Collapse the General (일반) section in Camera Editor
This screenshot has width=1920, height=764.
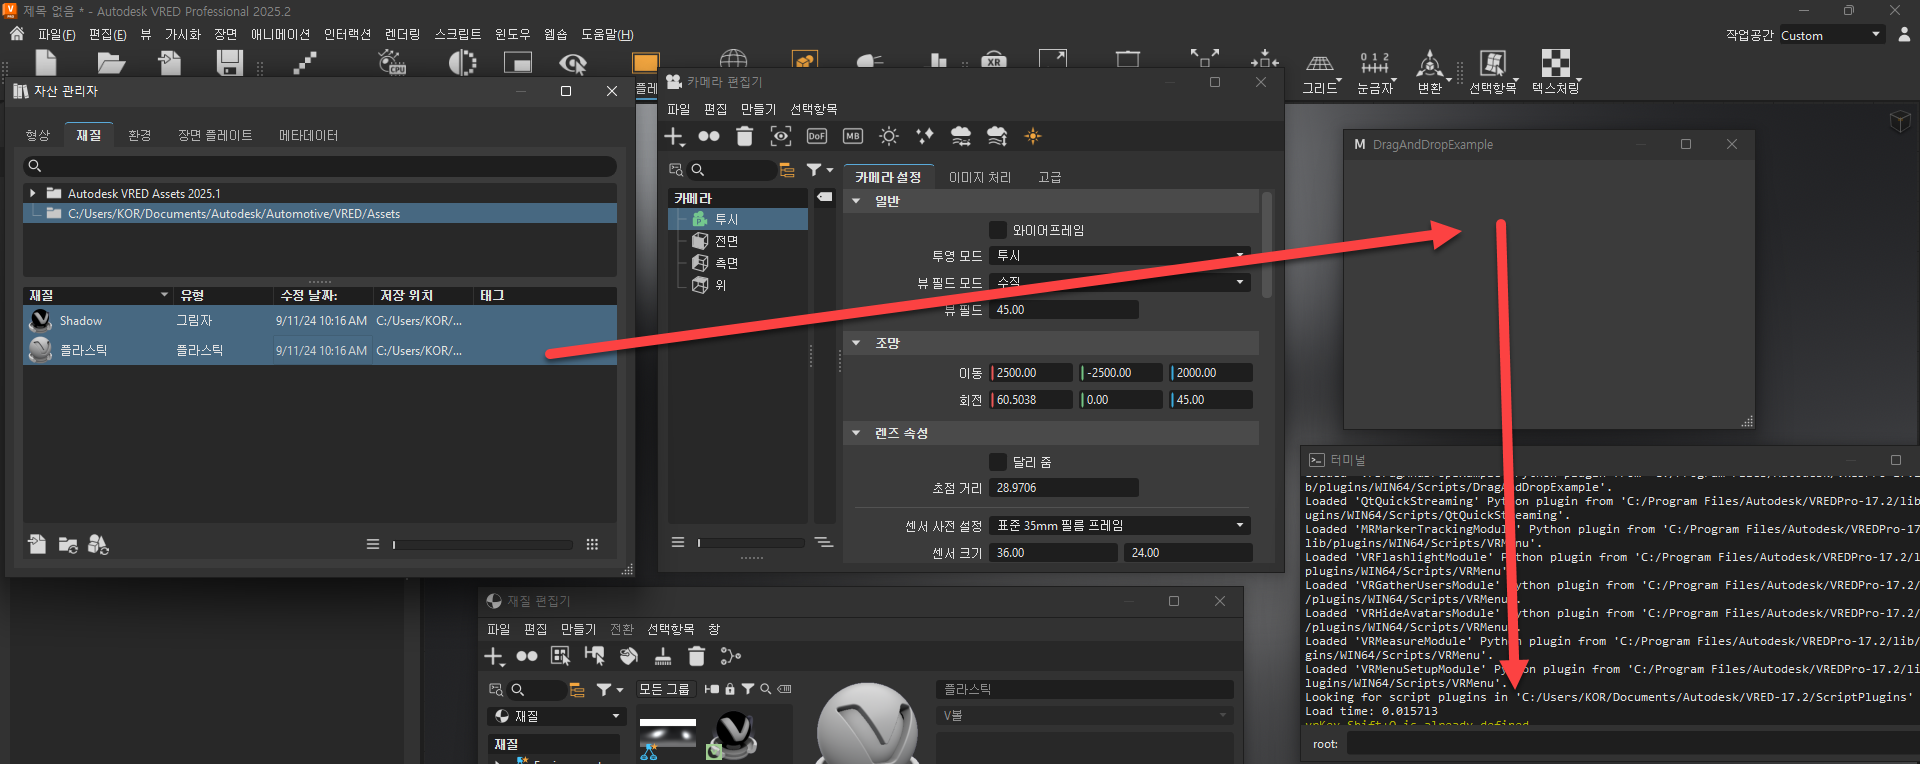tap(856, 201)
